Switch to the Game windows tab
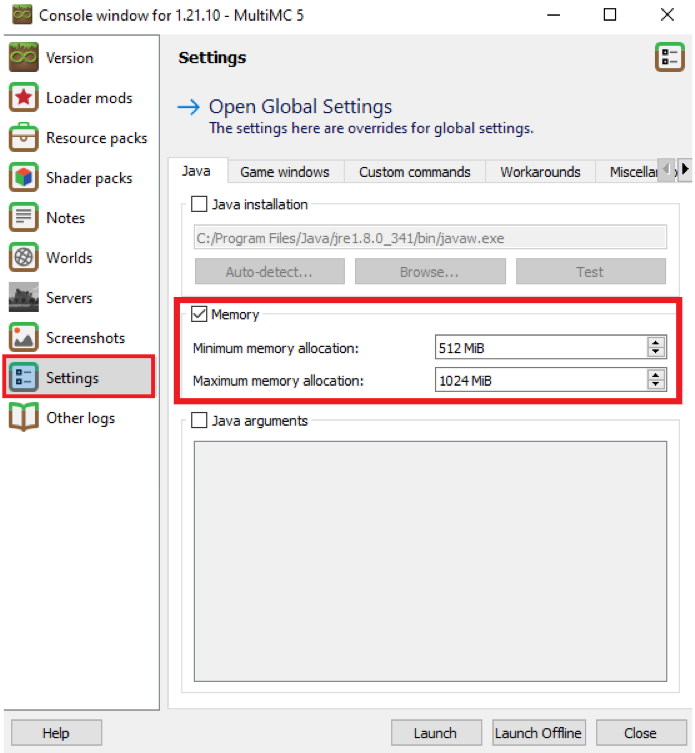The width and height of the screenshot is (695, 753). 284,172
